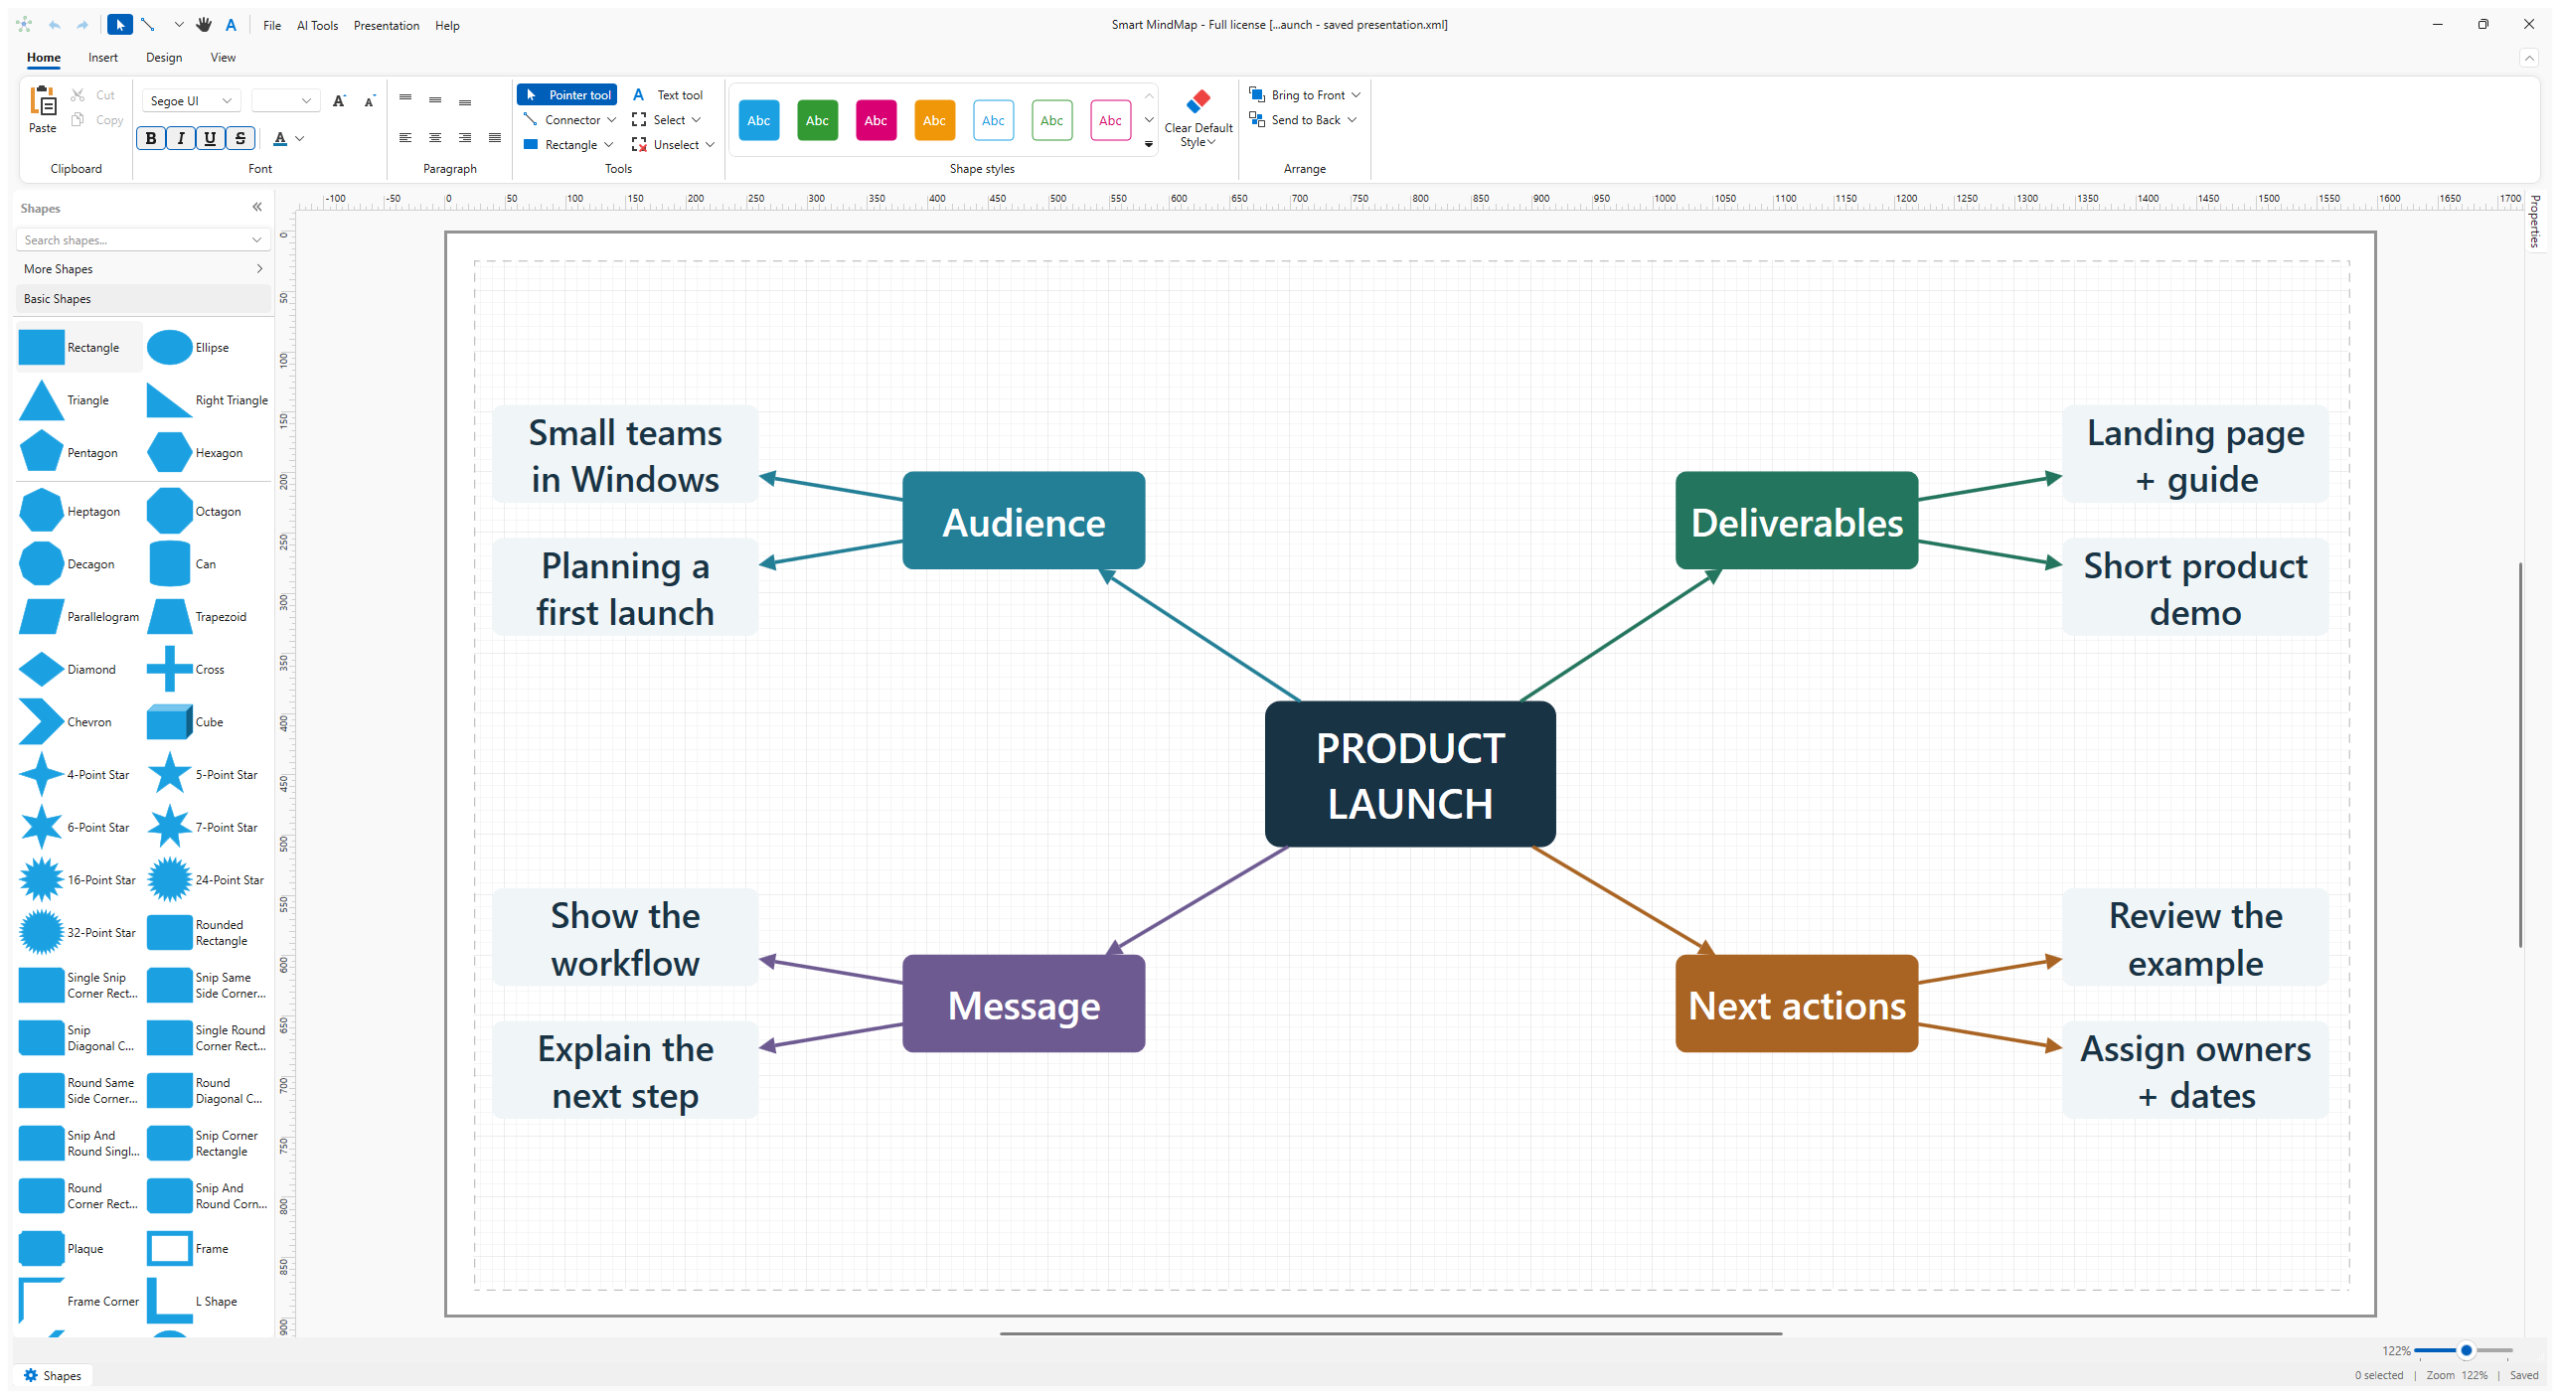The image size is (2560, 1399).
Task: Click the hand pan tool in title bar
Action: click(x=204, y=25)
